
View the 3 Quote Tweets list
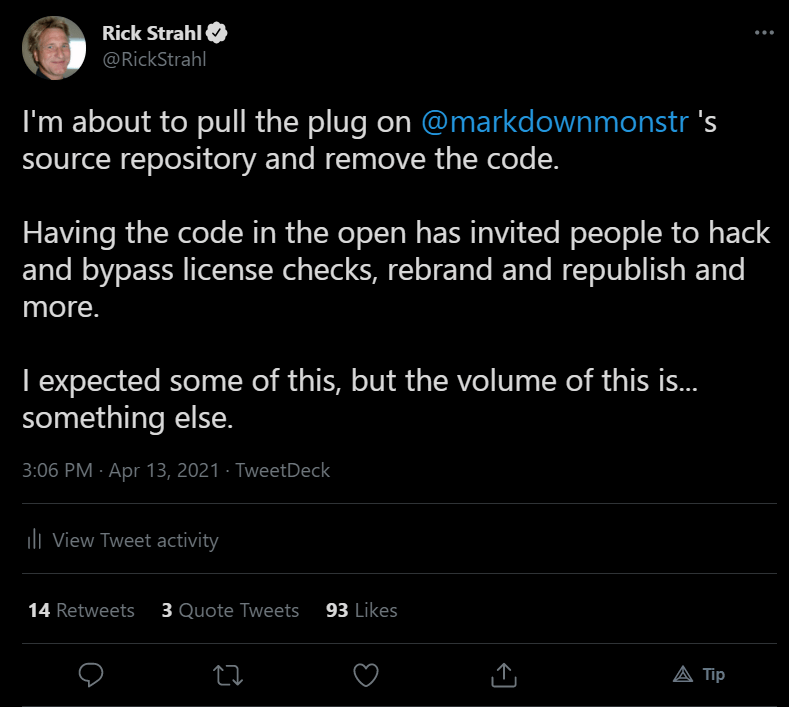click(230, 610)
